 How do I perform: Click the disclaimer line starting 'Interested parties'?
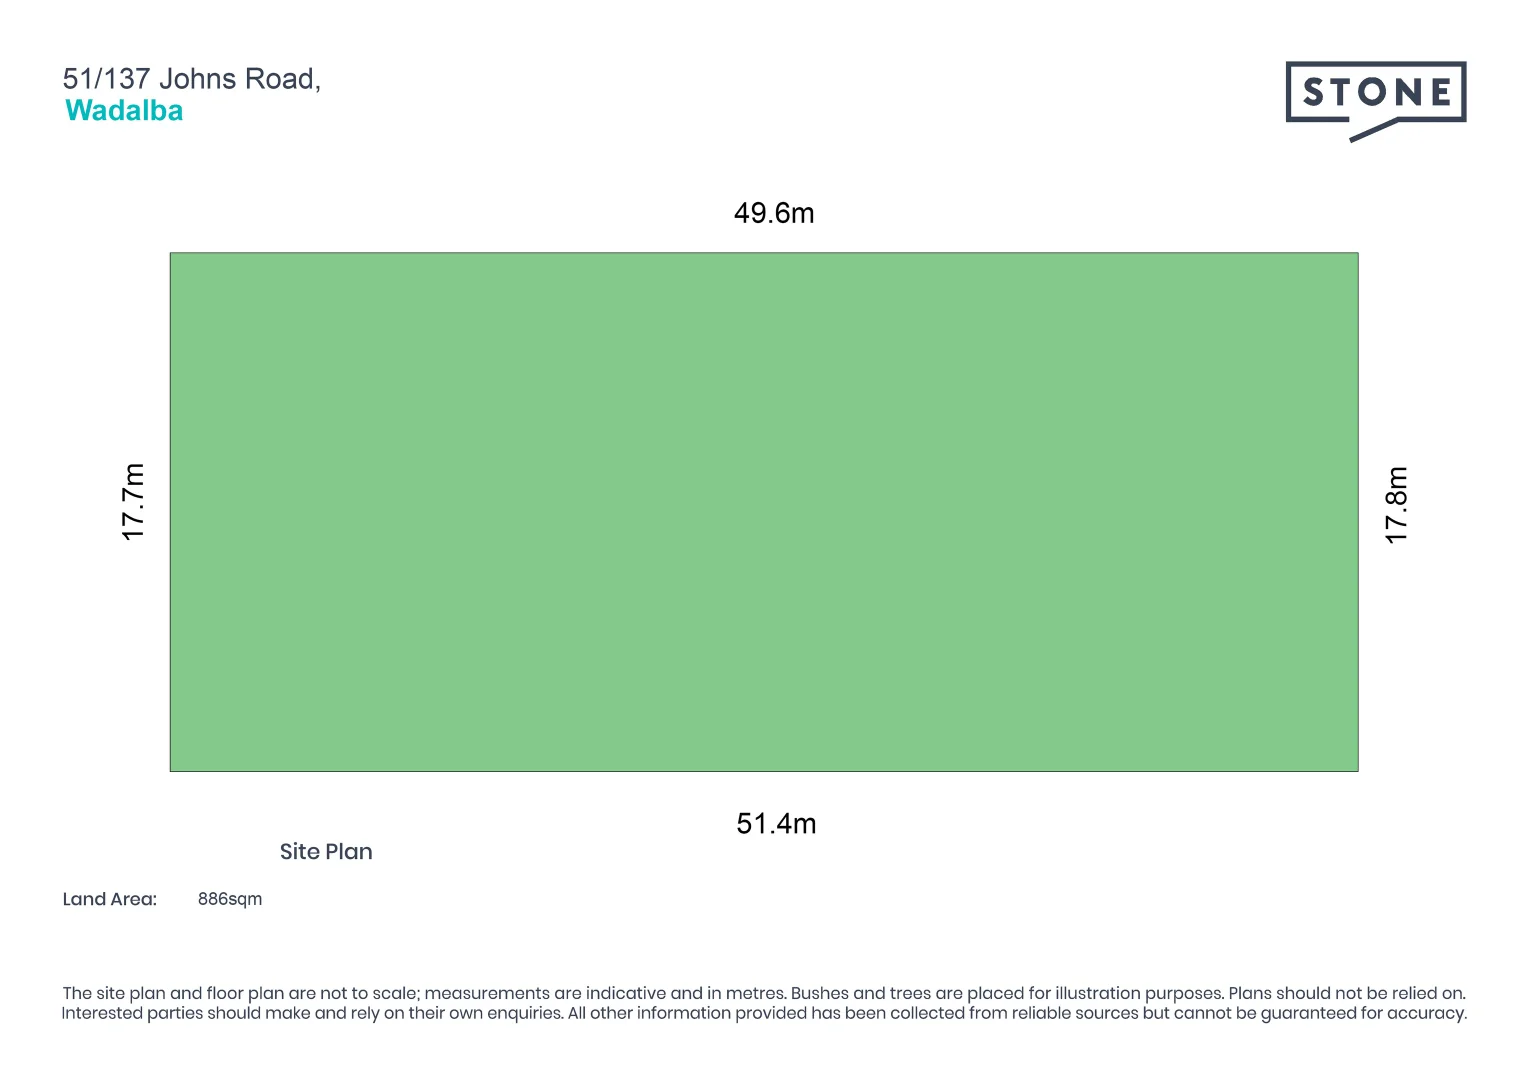click(x=764, y=1013)
